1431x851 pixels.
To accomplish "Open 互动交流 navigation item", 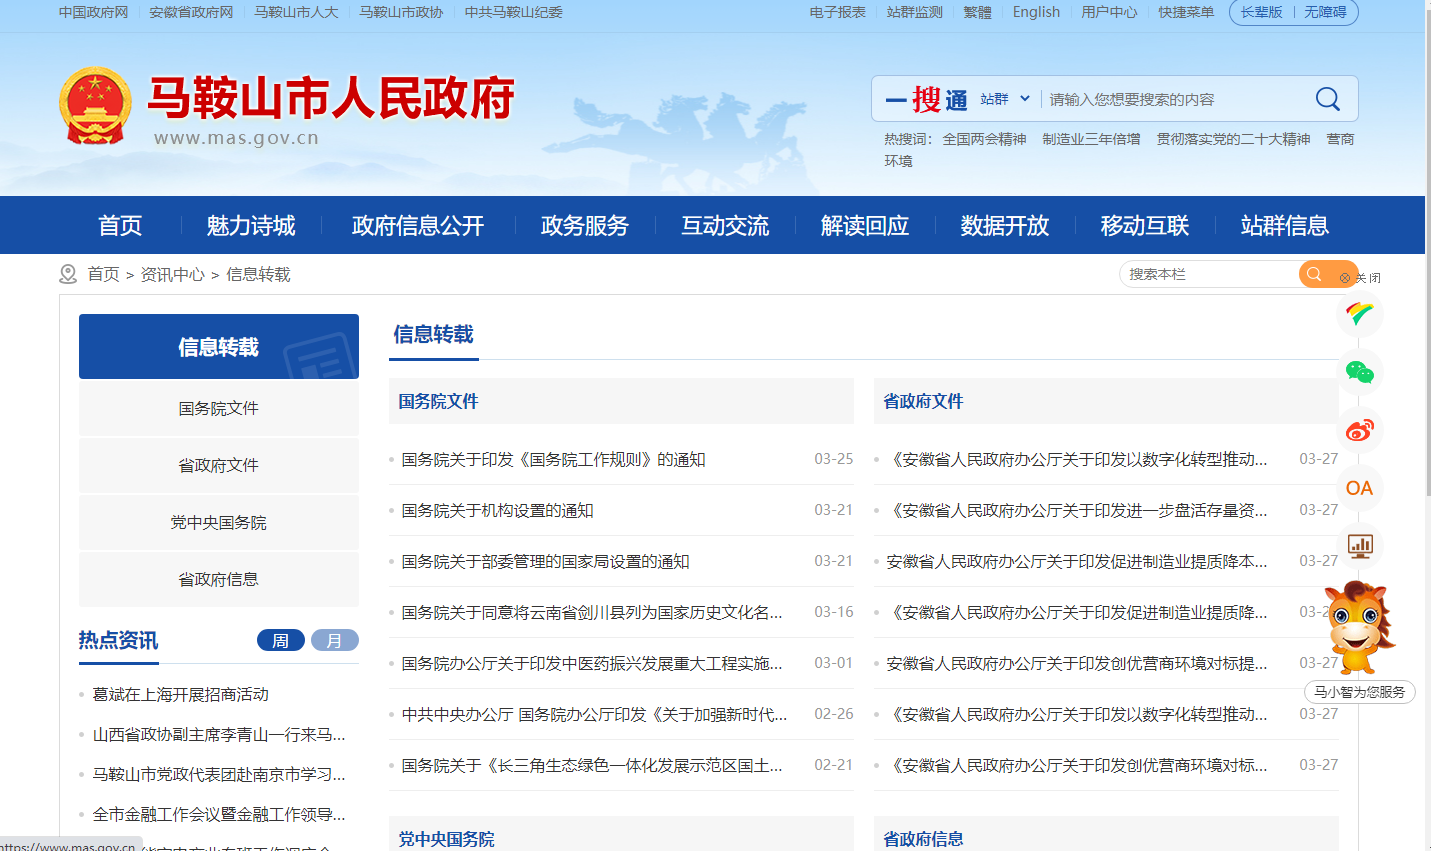I will point(725,226).
